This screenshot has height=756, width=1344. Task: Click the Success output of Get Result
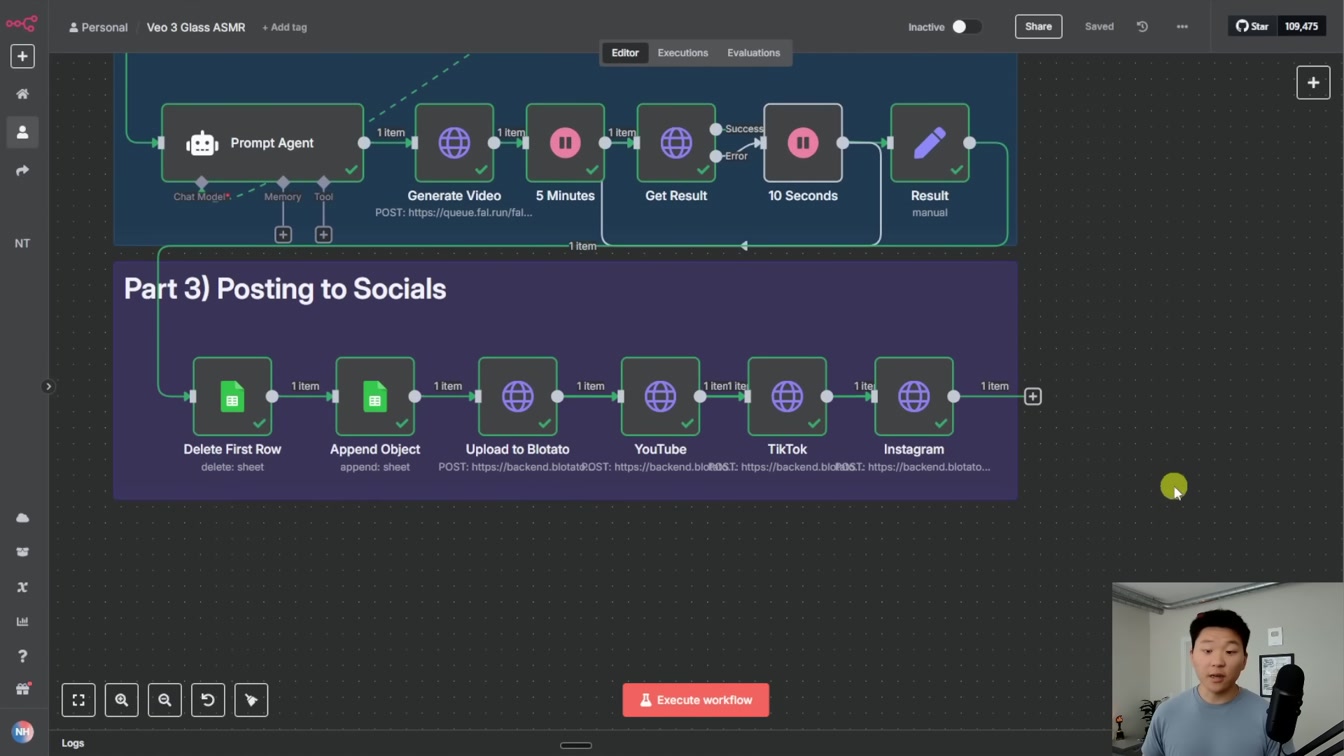pyautogui.click(x=716, y=129)
